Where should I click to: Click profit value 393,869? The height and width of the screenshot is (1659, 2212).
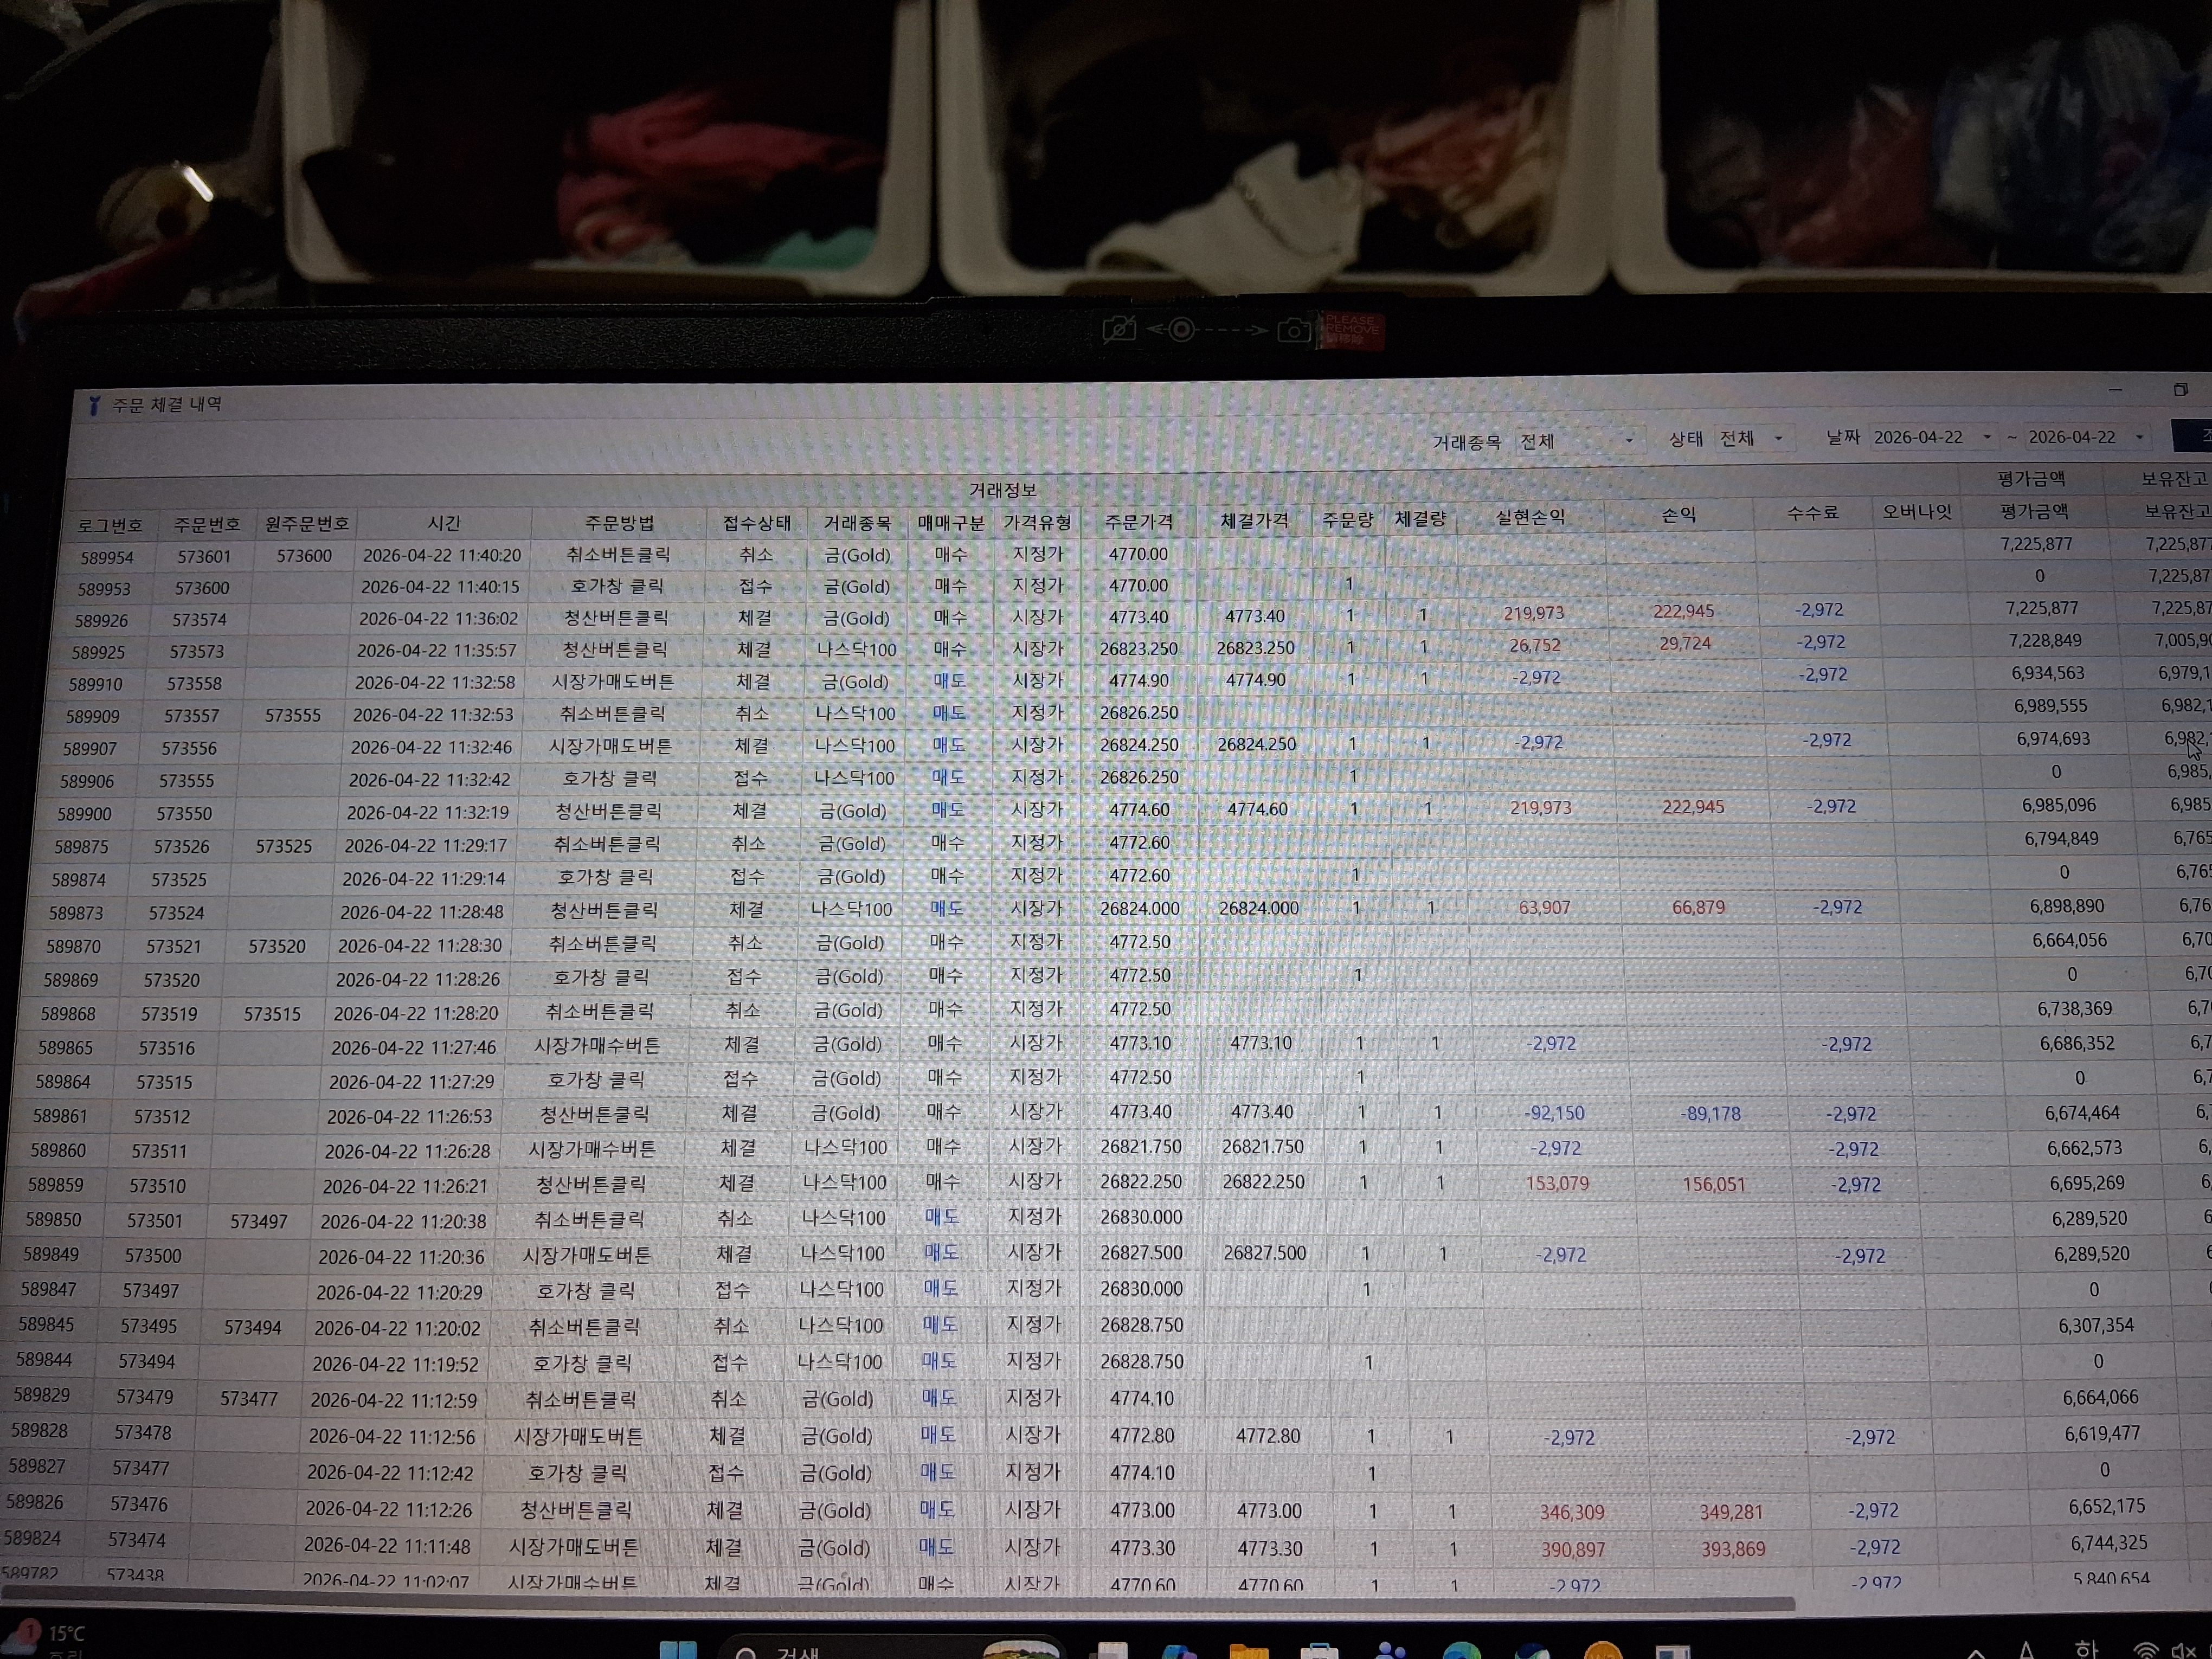pyautogui.click(x=1733, y=1549)
